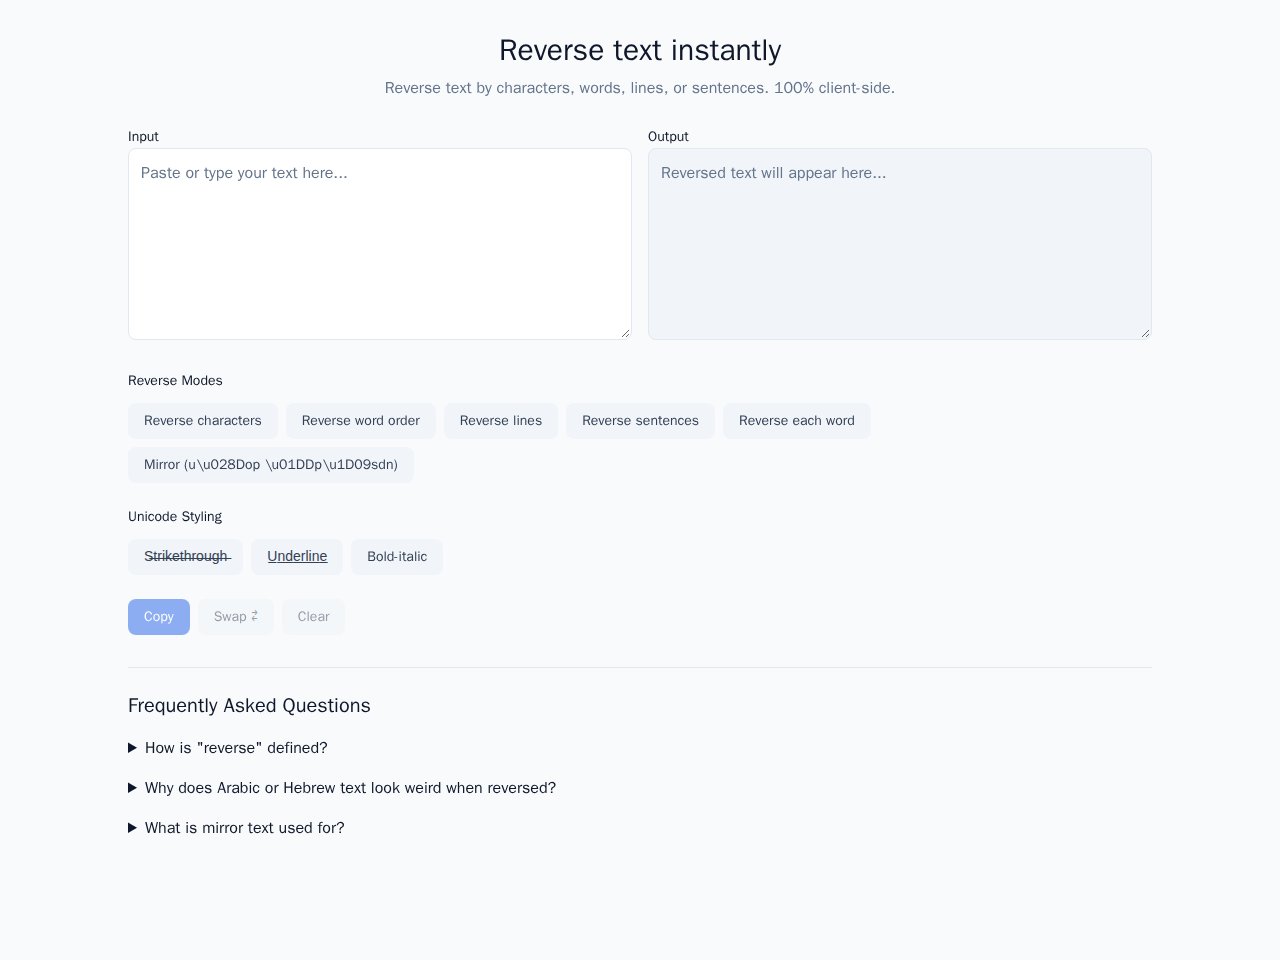The image size is (1280, 960).
Task: Copy the reversed output
Action: coord(159,617)
